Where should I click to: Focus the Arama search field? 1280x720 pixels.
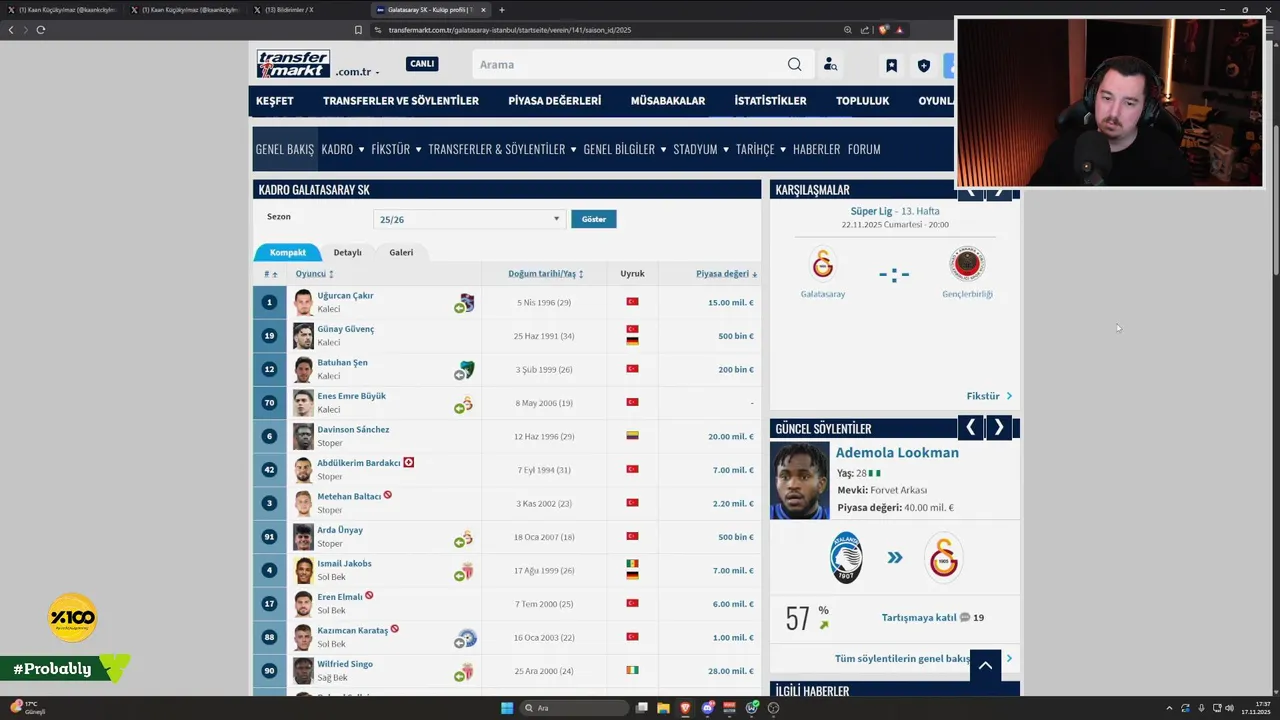pos(628,64)
